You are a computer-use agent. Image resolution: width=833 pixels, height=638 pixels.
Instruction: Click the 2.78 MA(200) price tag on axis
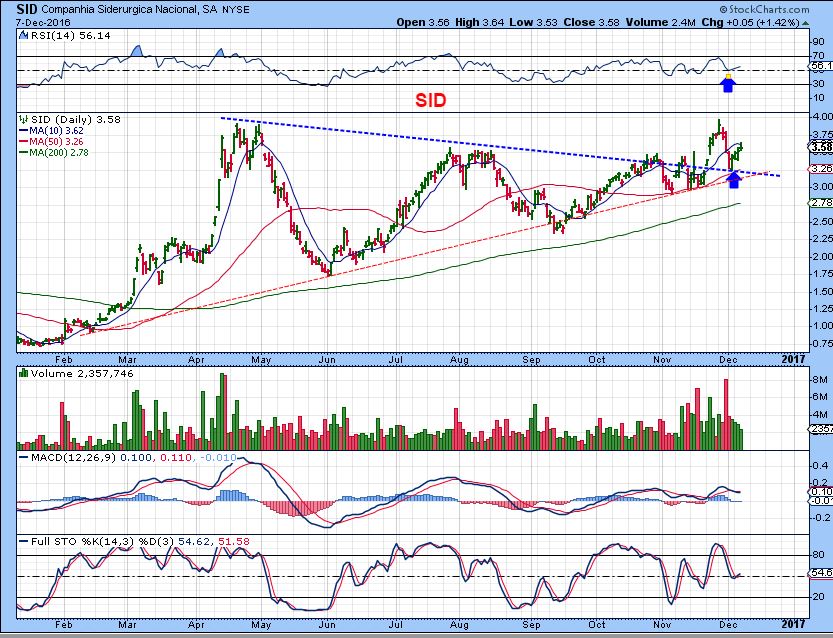click(821, 203)
